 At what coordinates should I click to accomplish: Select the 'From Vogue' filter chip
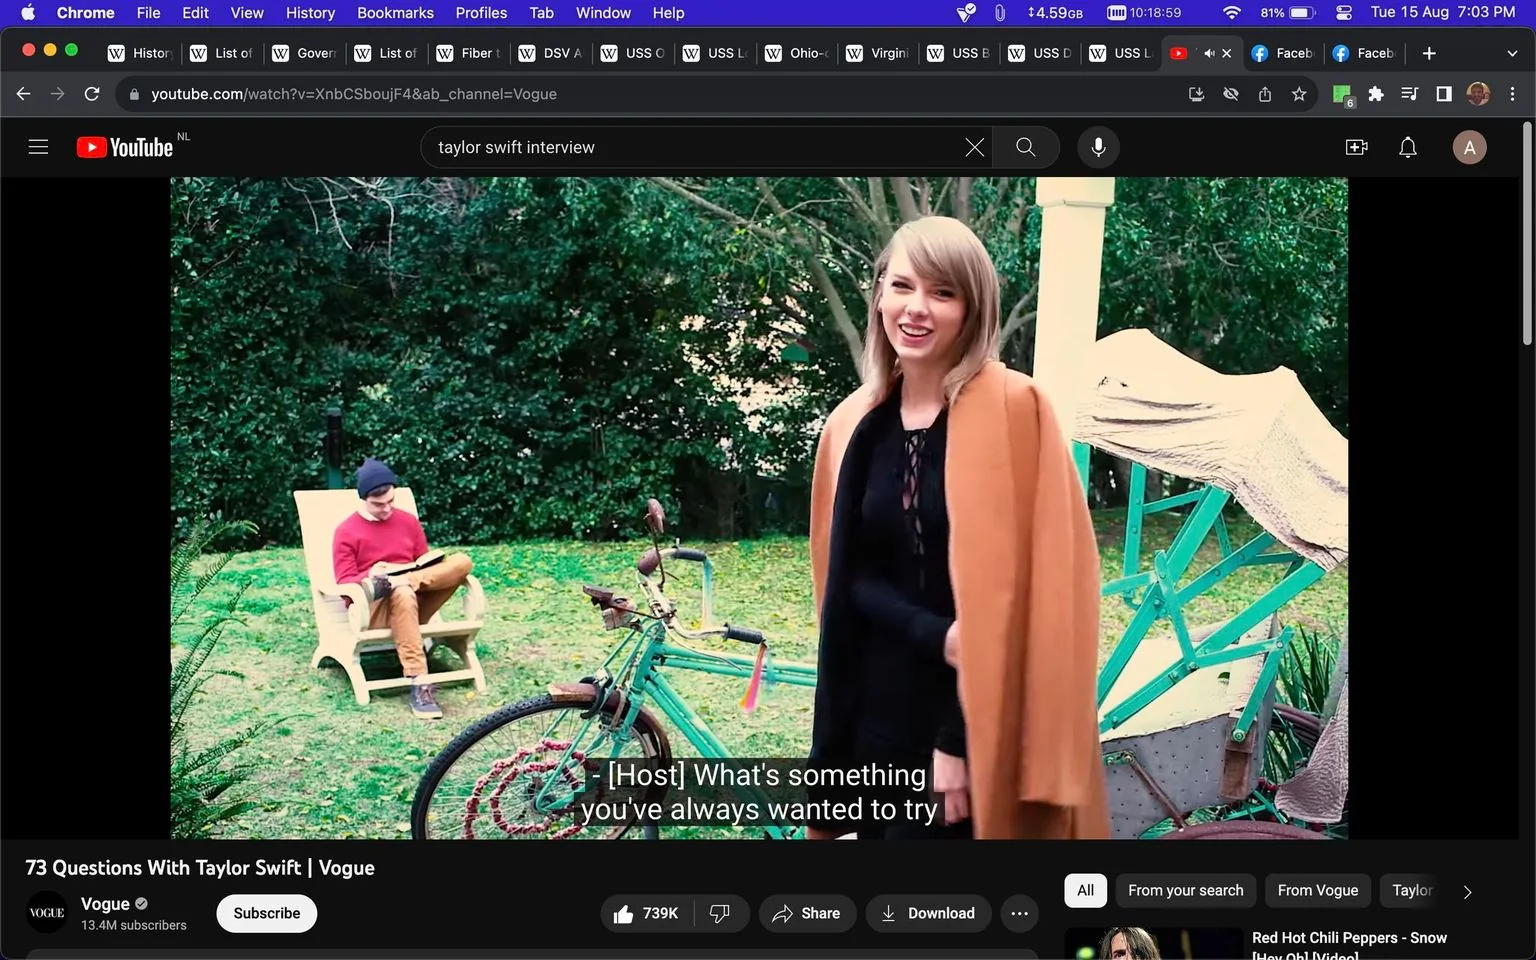pyautogui.click(x=1317, y=890)
